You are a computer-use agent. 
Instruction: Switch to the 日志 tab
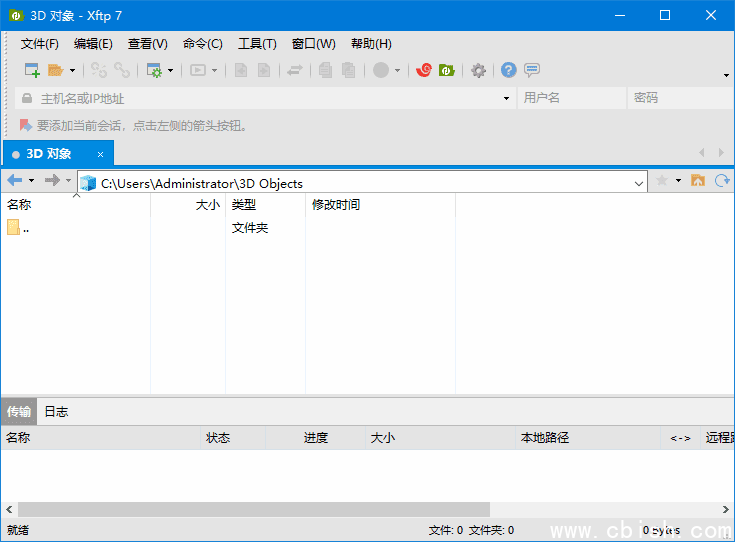(56, 412)
